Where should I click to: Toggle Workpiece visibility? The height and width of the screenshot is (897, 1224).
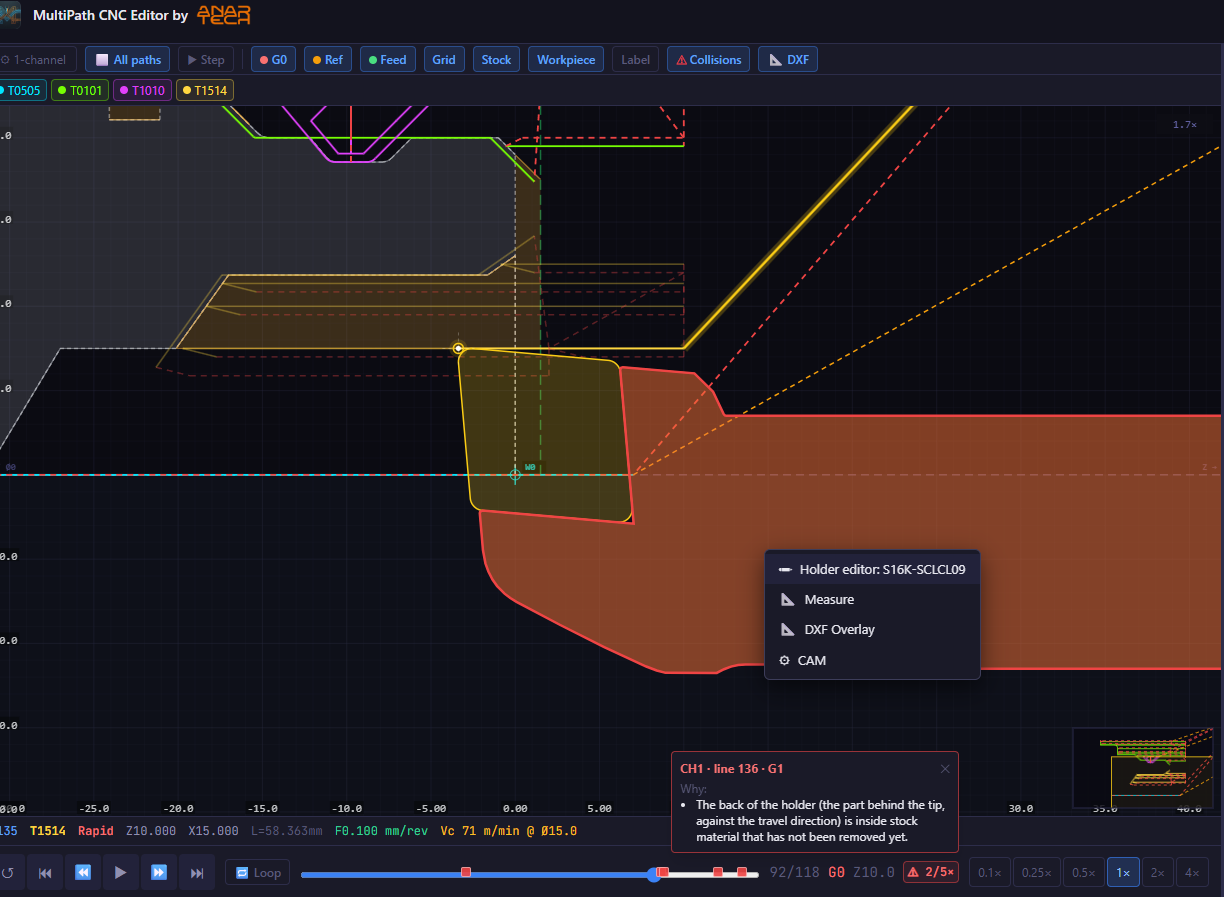566,60
